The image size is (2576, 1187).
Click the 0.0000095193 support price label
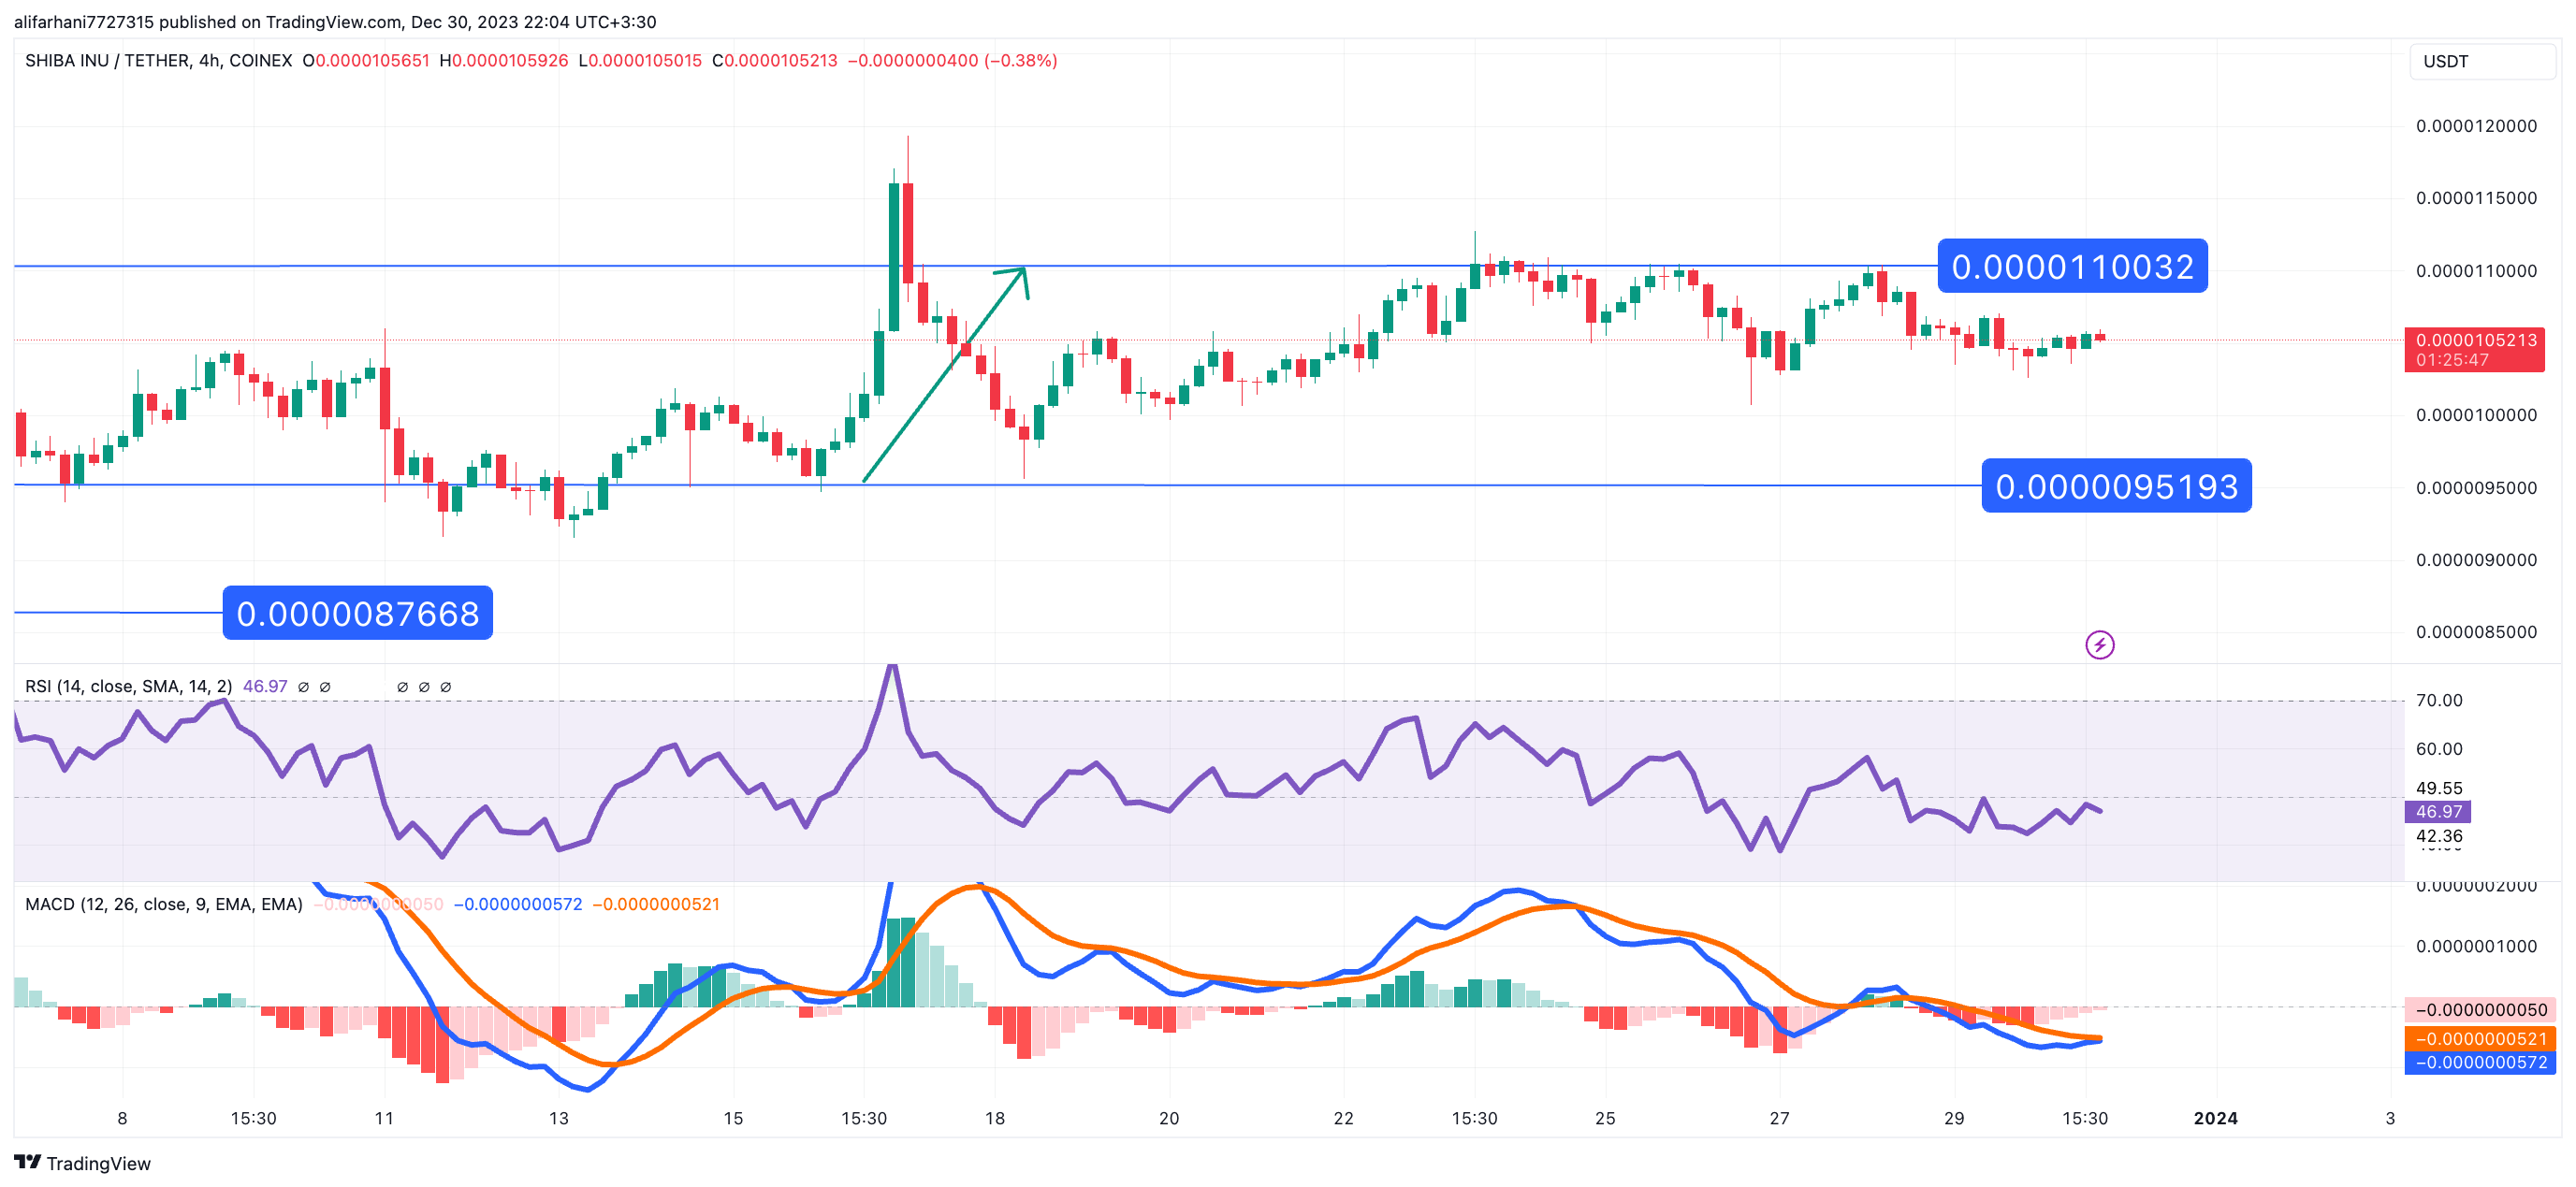pyautogui.click(x=2116, y=487)
